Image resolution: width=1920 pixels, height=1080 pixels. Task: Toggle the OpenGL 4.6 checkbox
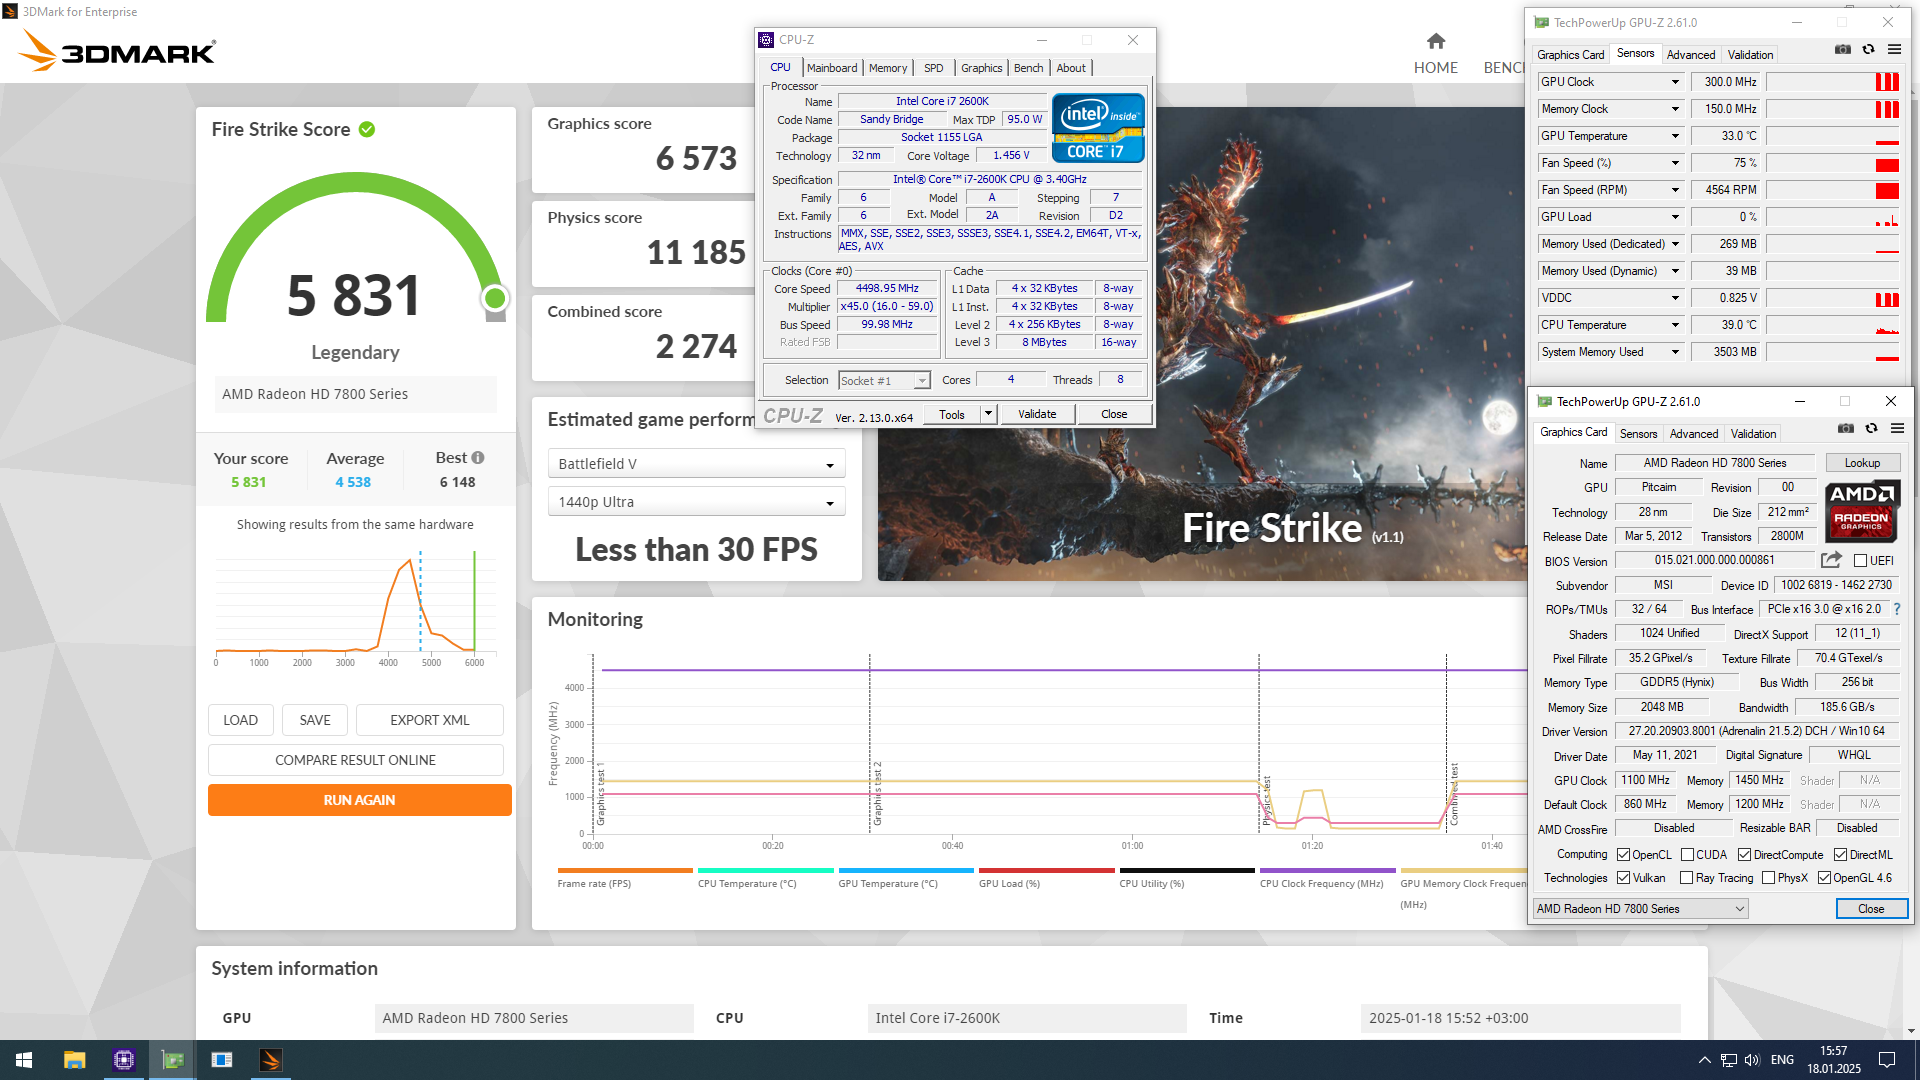[x=1824, y=878]
